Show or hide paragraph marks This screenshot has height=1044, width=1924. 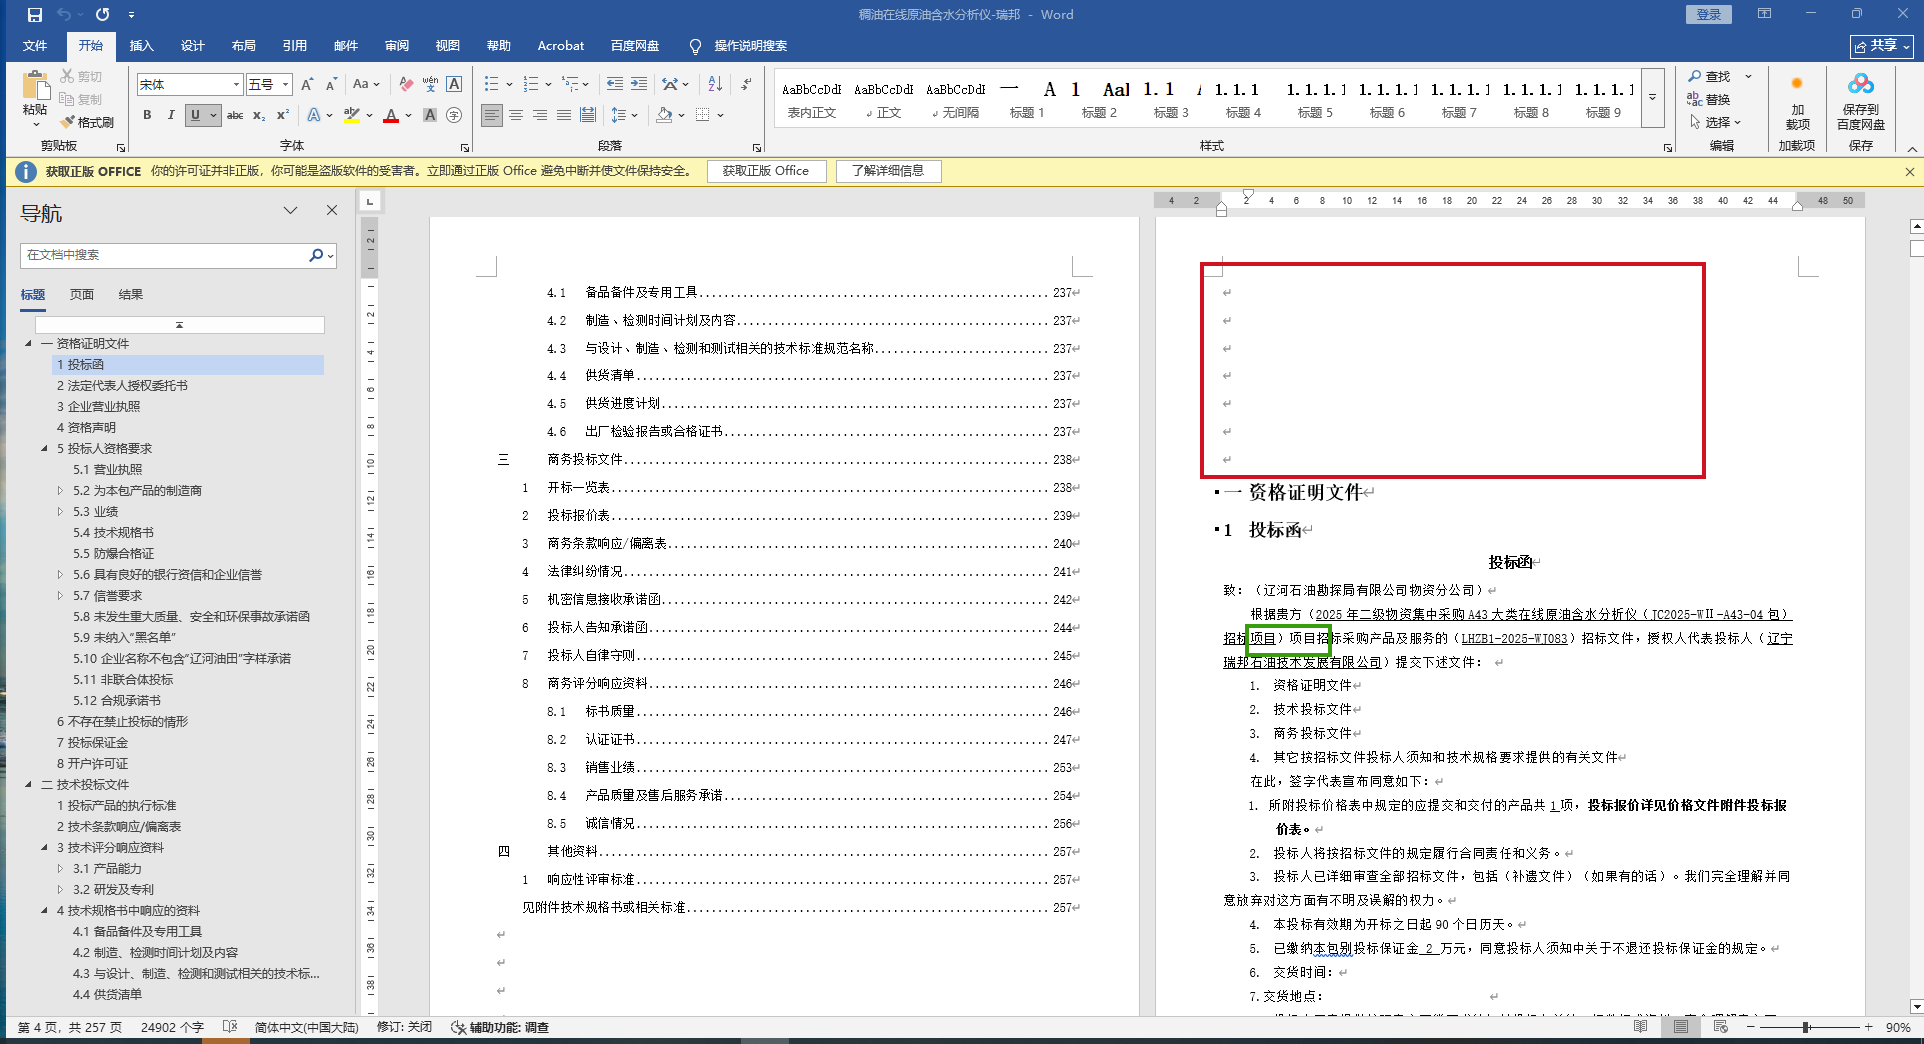pyautogui.click(x=746, y=84)
